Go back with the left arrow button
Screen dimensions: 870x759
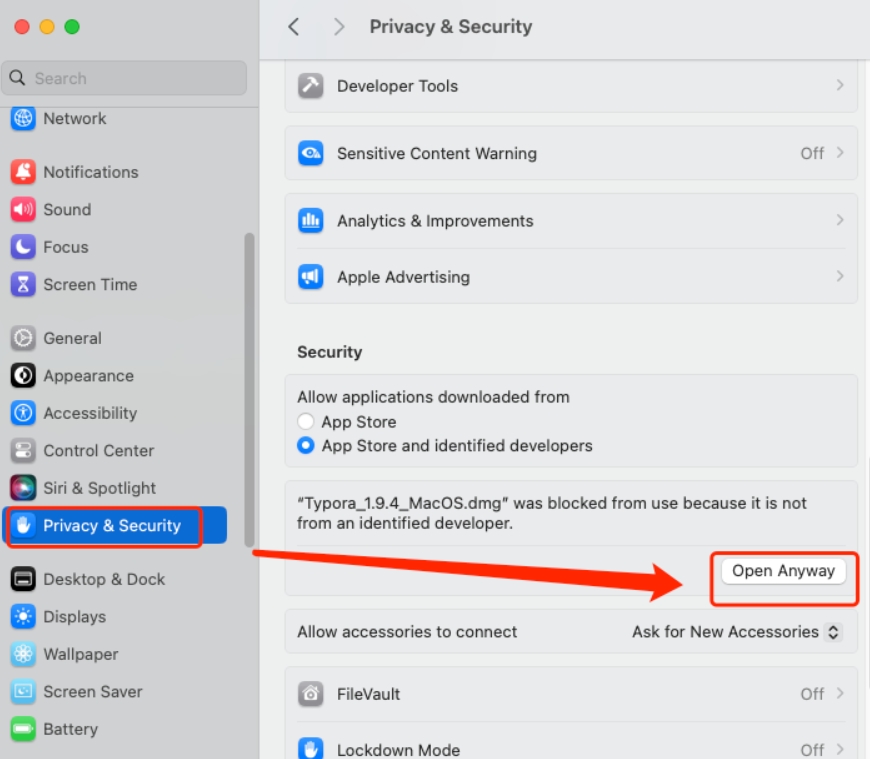(x=293, y=27)
